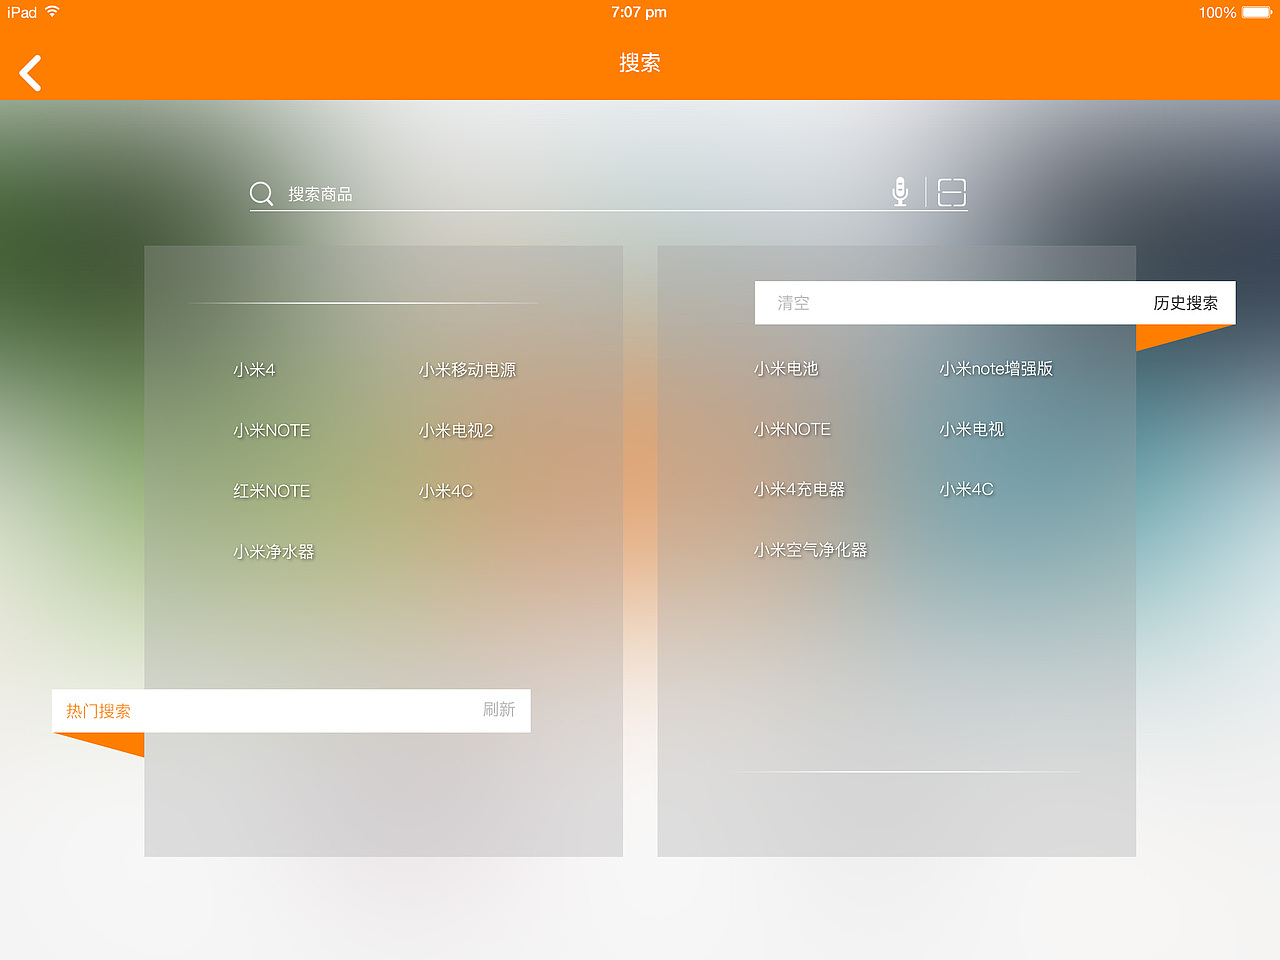Select history item 小米电池
1280x960 pixels.
786,369
